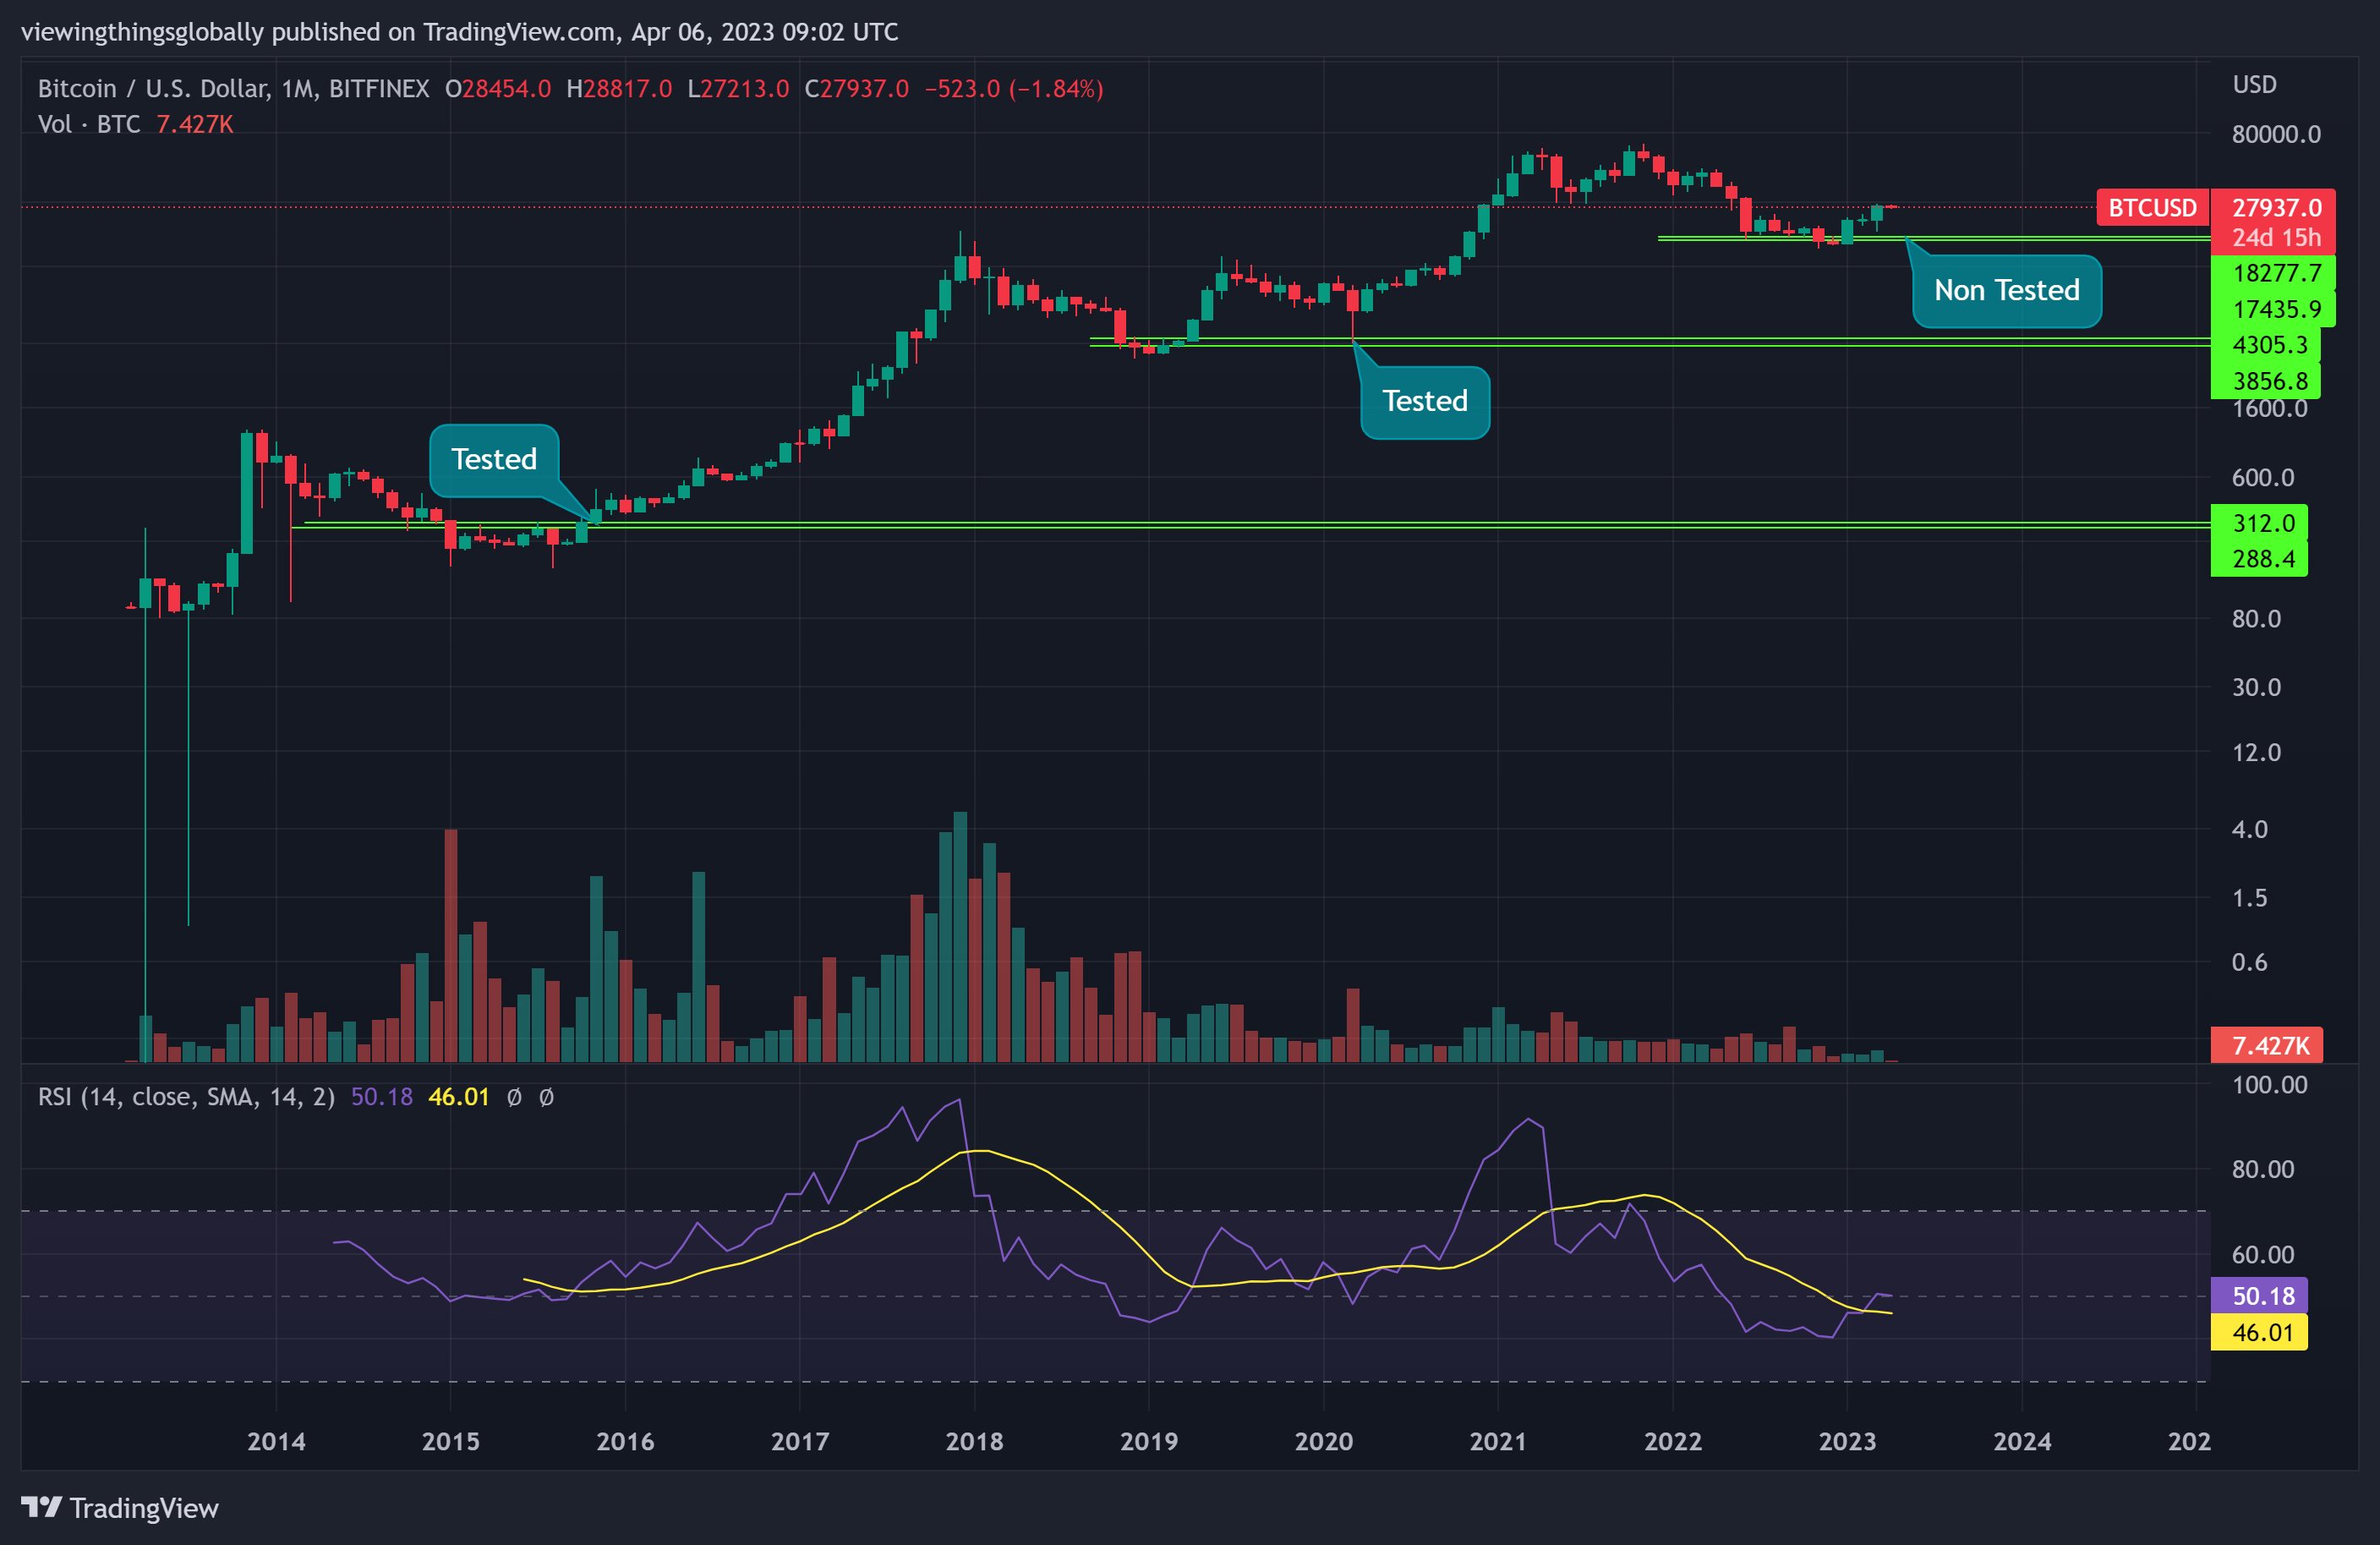Select the 'Non Tested' callout label
This screenshot has height=1545, width=2380.
2006,291
